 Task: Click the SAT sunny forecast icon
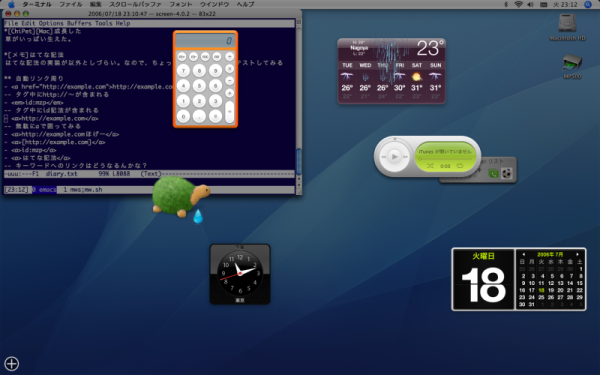(x=417, y=77)
